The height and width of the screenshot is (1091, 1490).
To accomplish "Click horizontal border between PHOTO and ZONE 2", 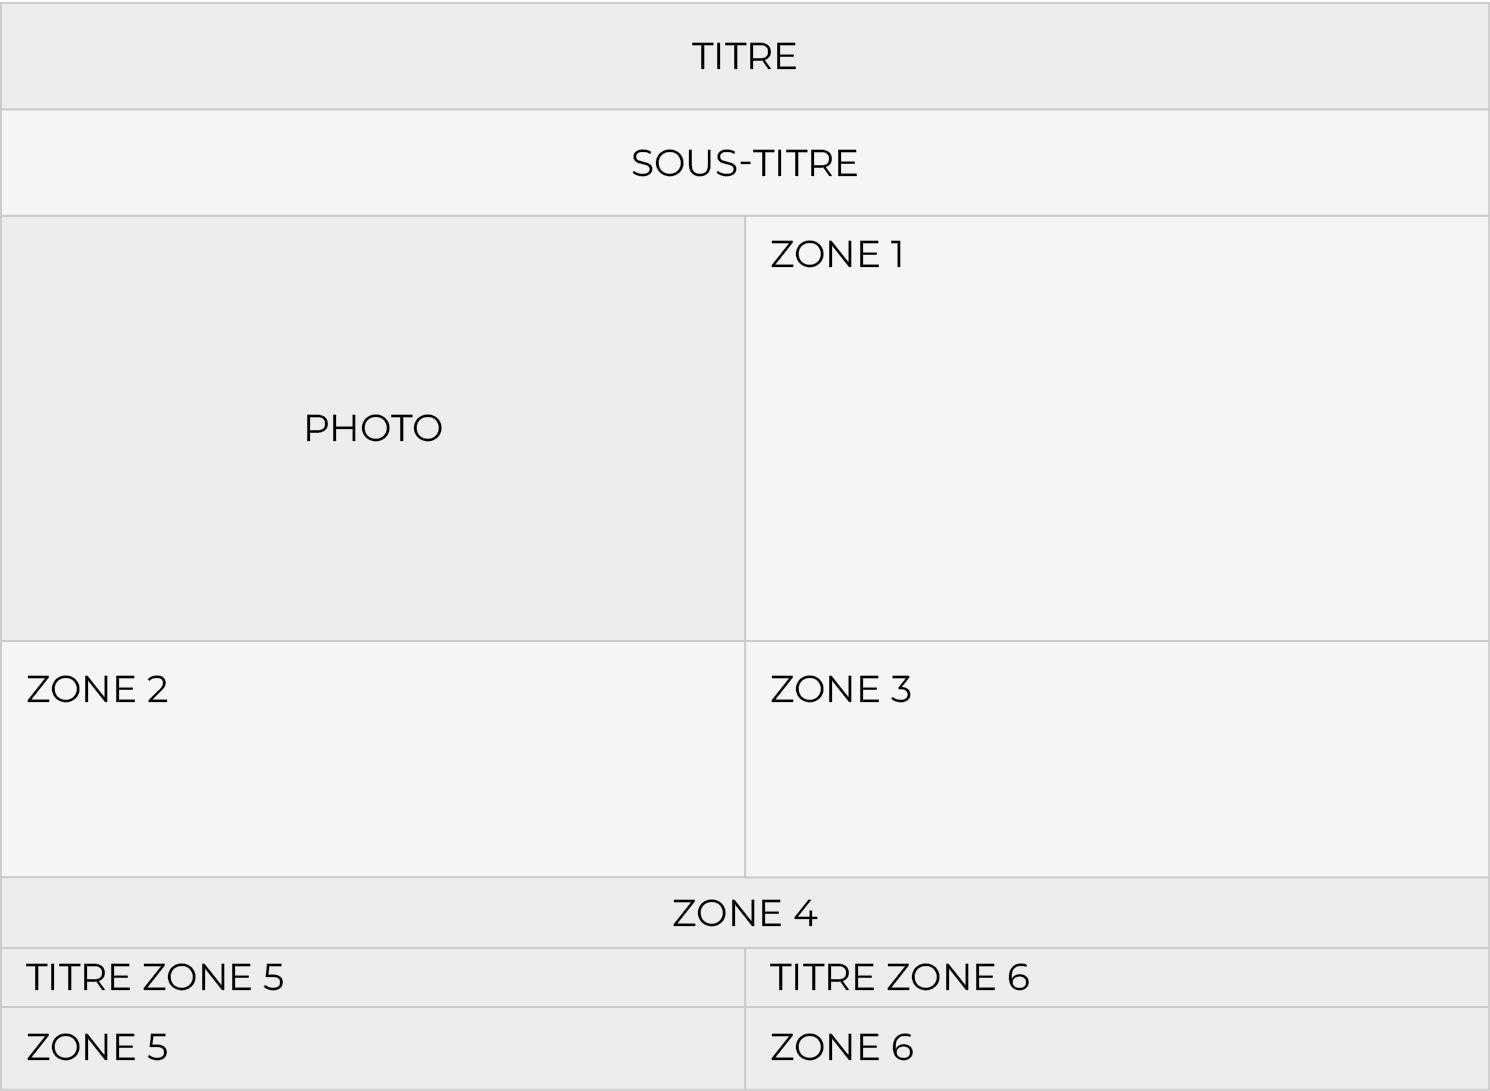I will [372, 641].
